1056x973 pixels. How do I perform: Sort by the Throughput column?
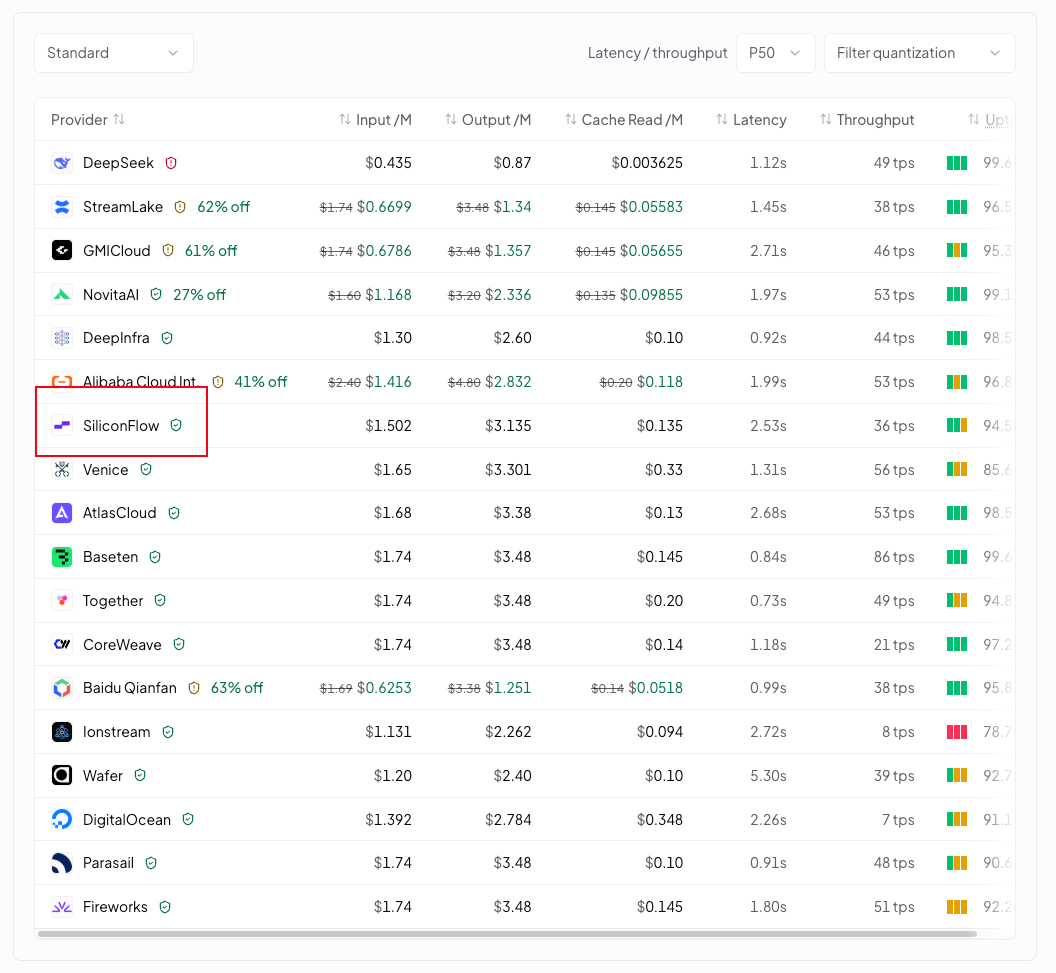pyautogui.click(x=867, y=120)
